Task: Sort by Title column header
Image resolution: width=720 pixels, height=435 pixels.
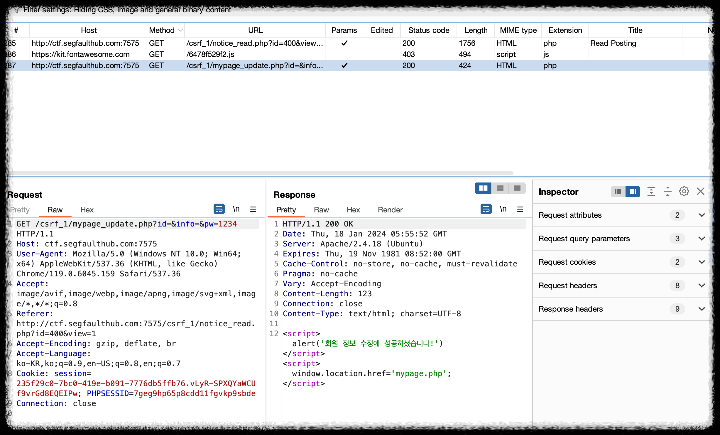Action: (x=635, y=30)
